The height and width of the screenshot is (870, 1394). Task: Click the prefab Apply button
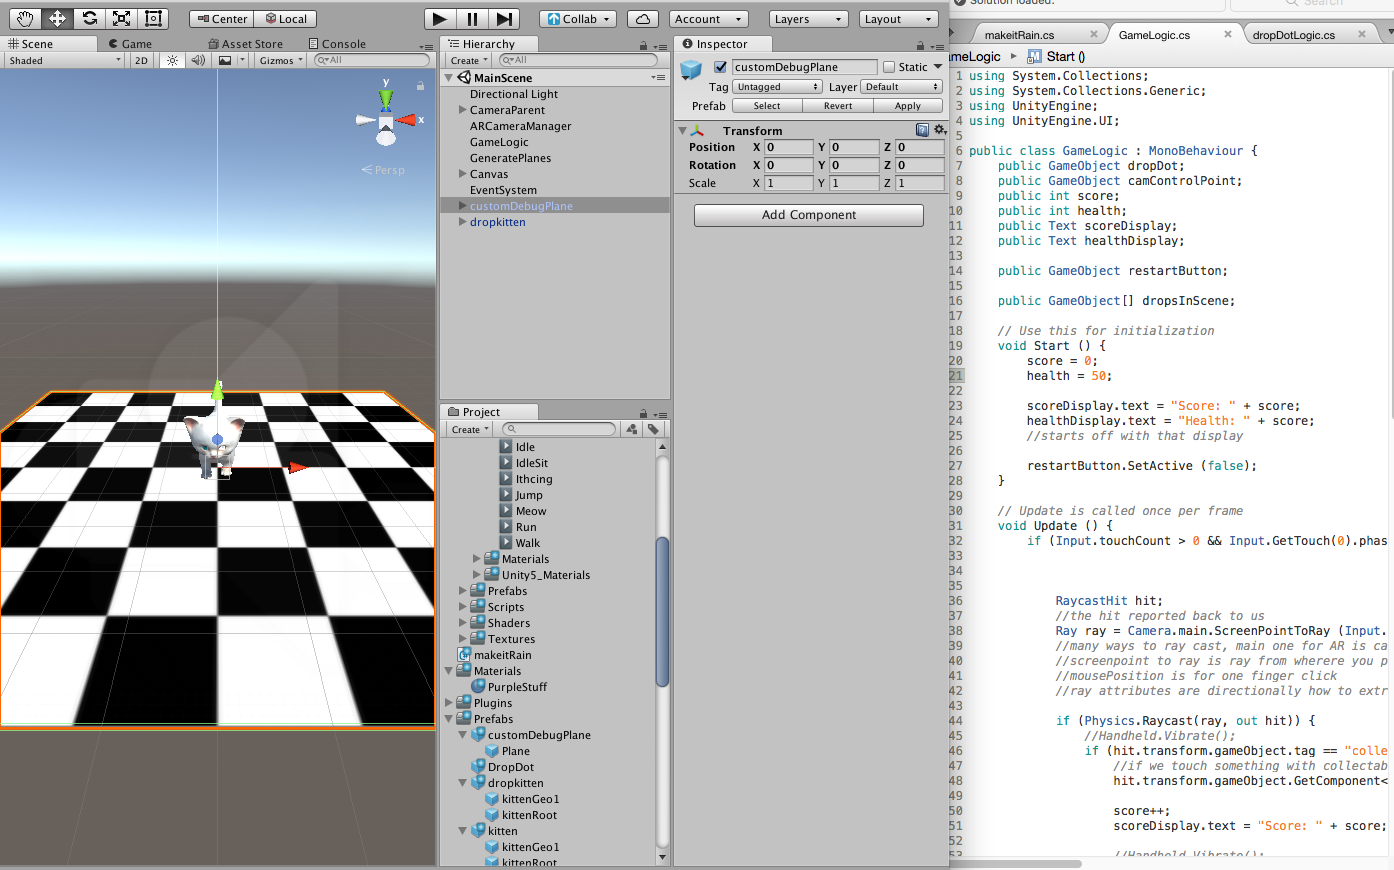click(908, 106)
